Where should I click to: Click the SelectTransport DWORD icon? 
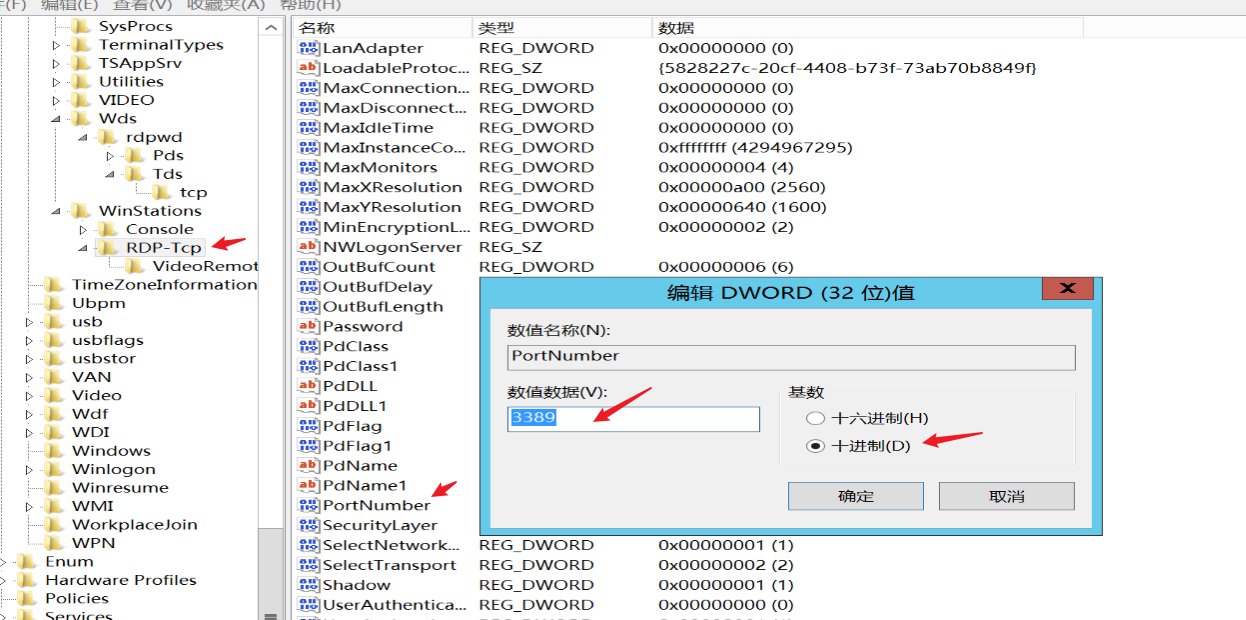(308, 565)
